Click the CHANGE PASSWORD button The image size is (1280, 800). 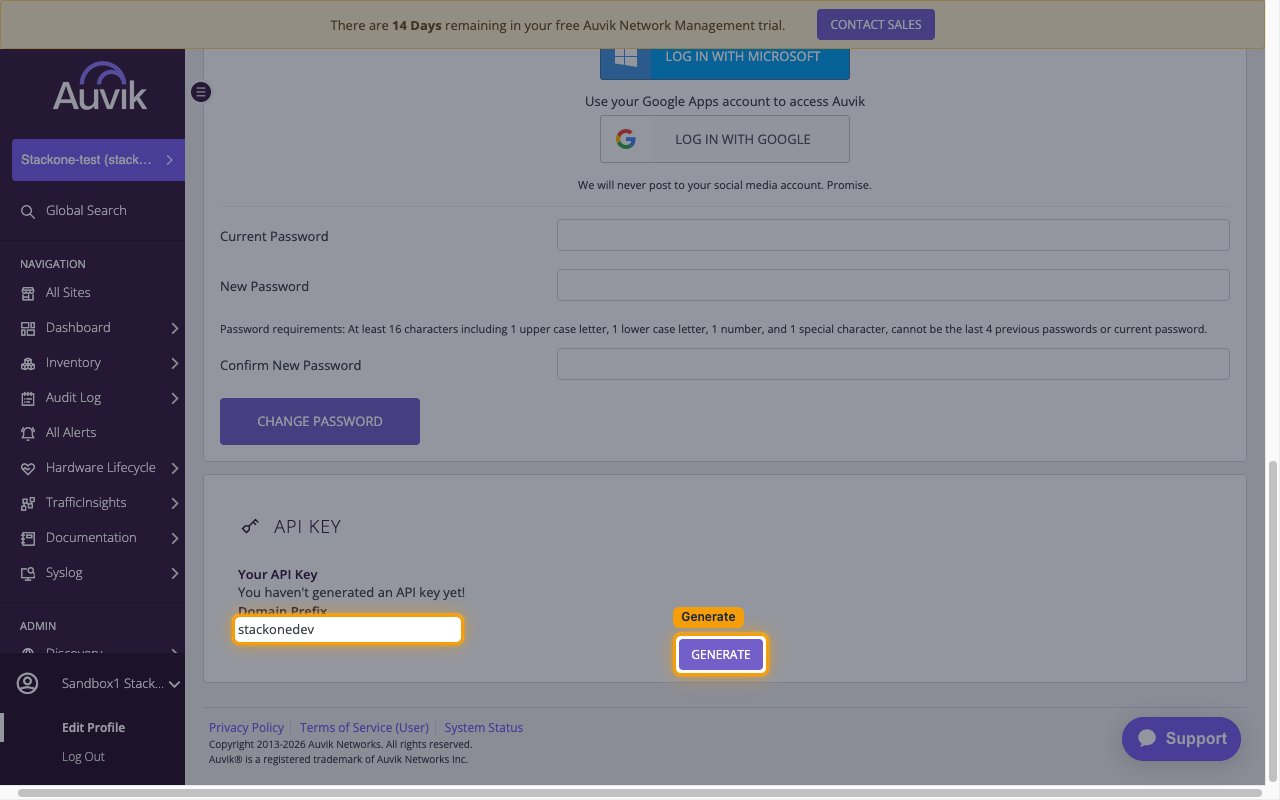[x=320, y=421]
